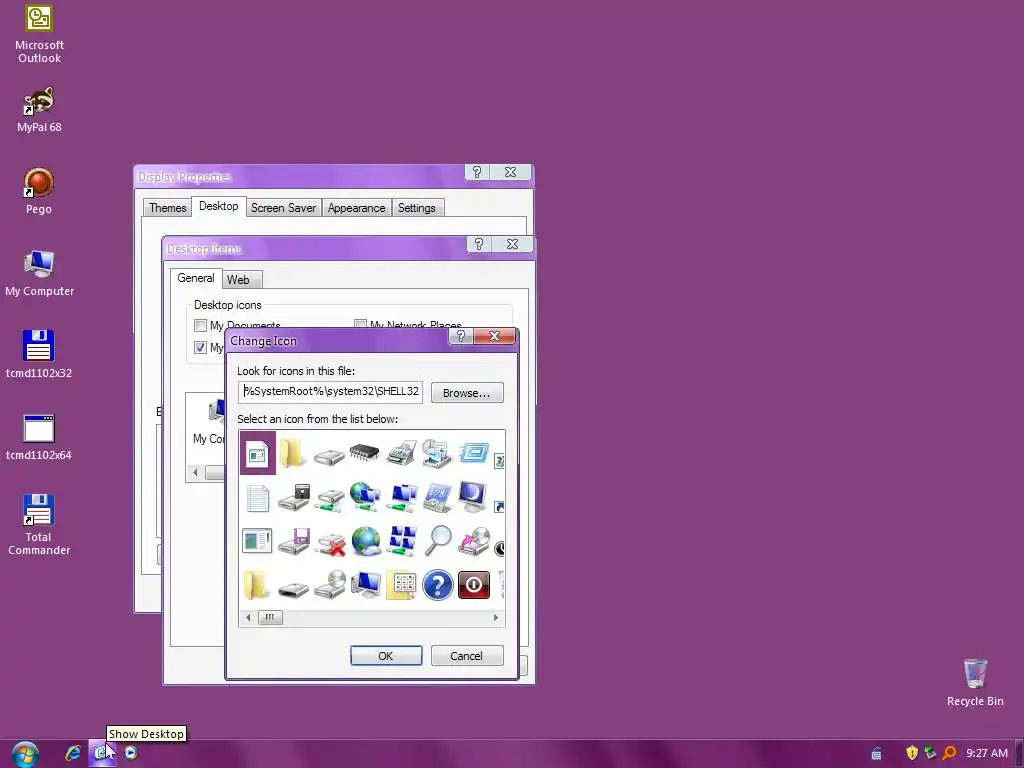Enable the My Documents desktop icon checkbox
This screenshot has width=1024, height=768.
(200, 325)
